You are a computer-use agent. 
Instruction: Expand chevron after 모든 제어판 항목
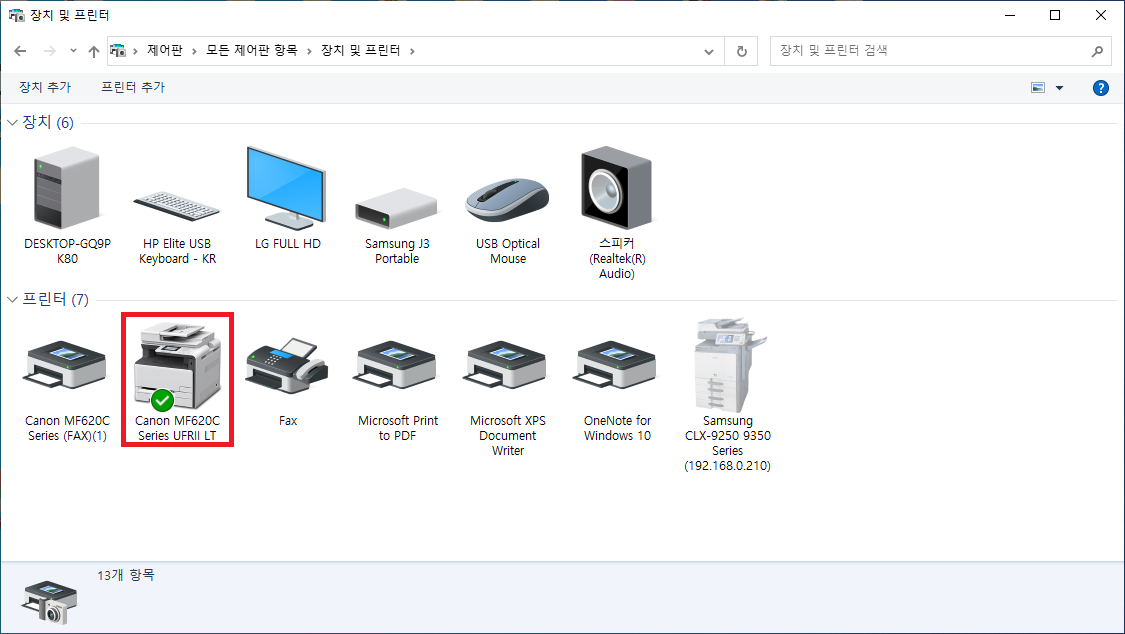coord(309,51)
